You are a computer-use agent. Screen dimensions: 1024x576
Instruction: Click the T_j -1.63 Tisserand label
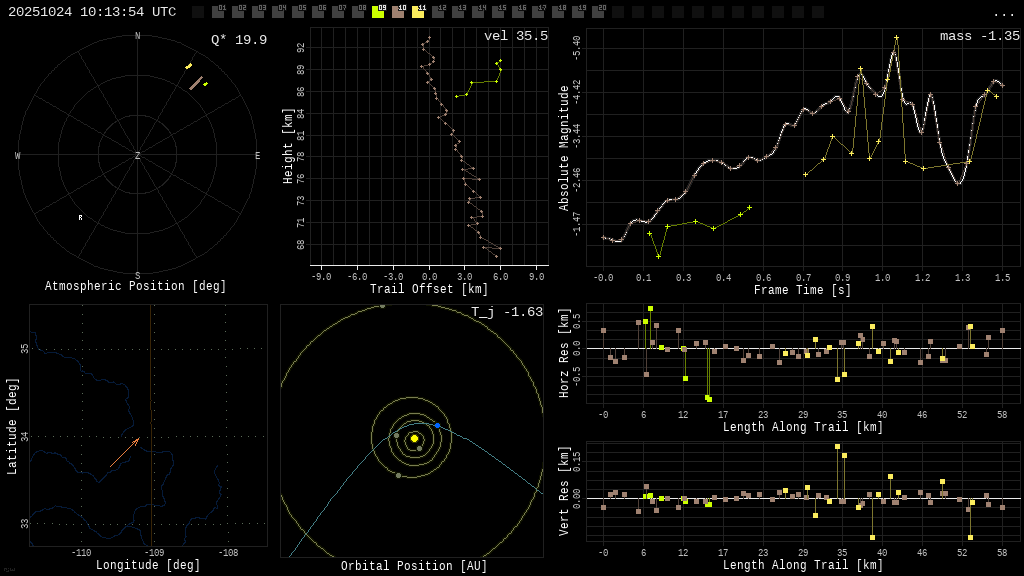pos(507,312)
